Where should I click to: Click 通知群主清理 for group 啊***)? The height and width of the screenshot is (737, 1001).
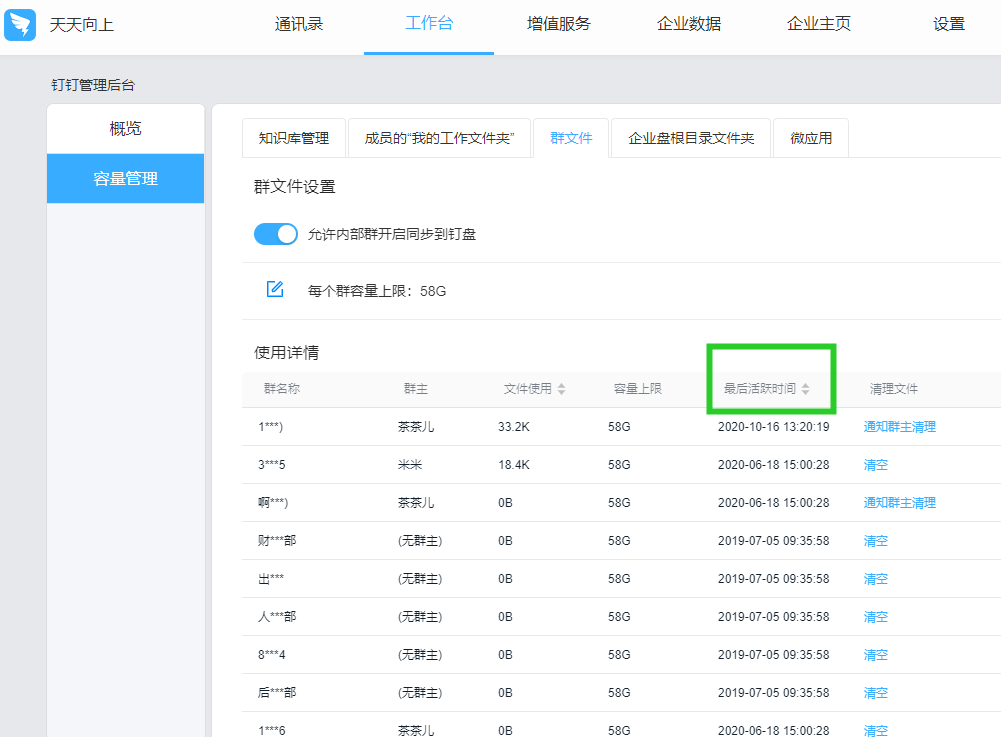click(899, 503)
